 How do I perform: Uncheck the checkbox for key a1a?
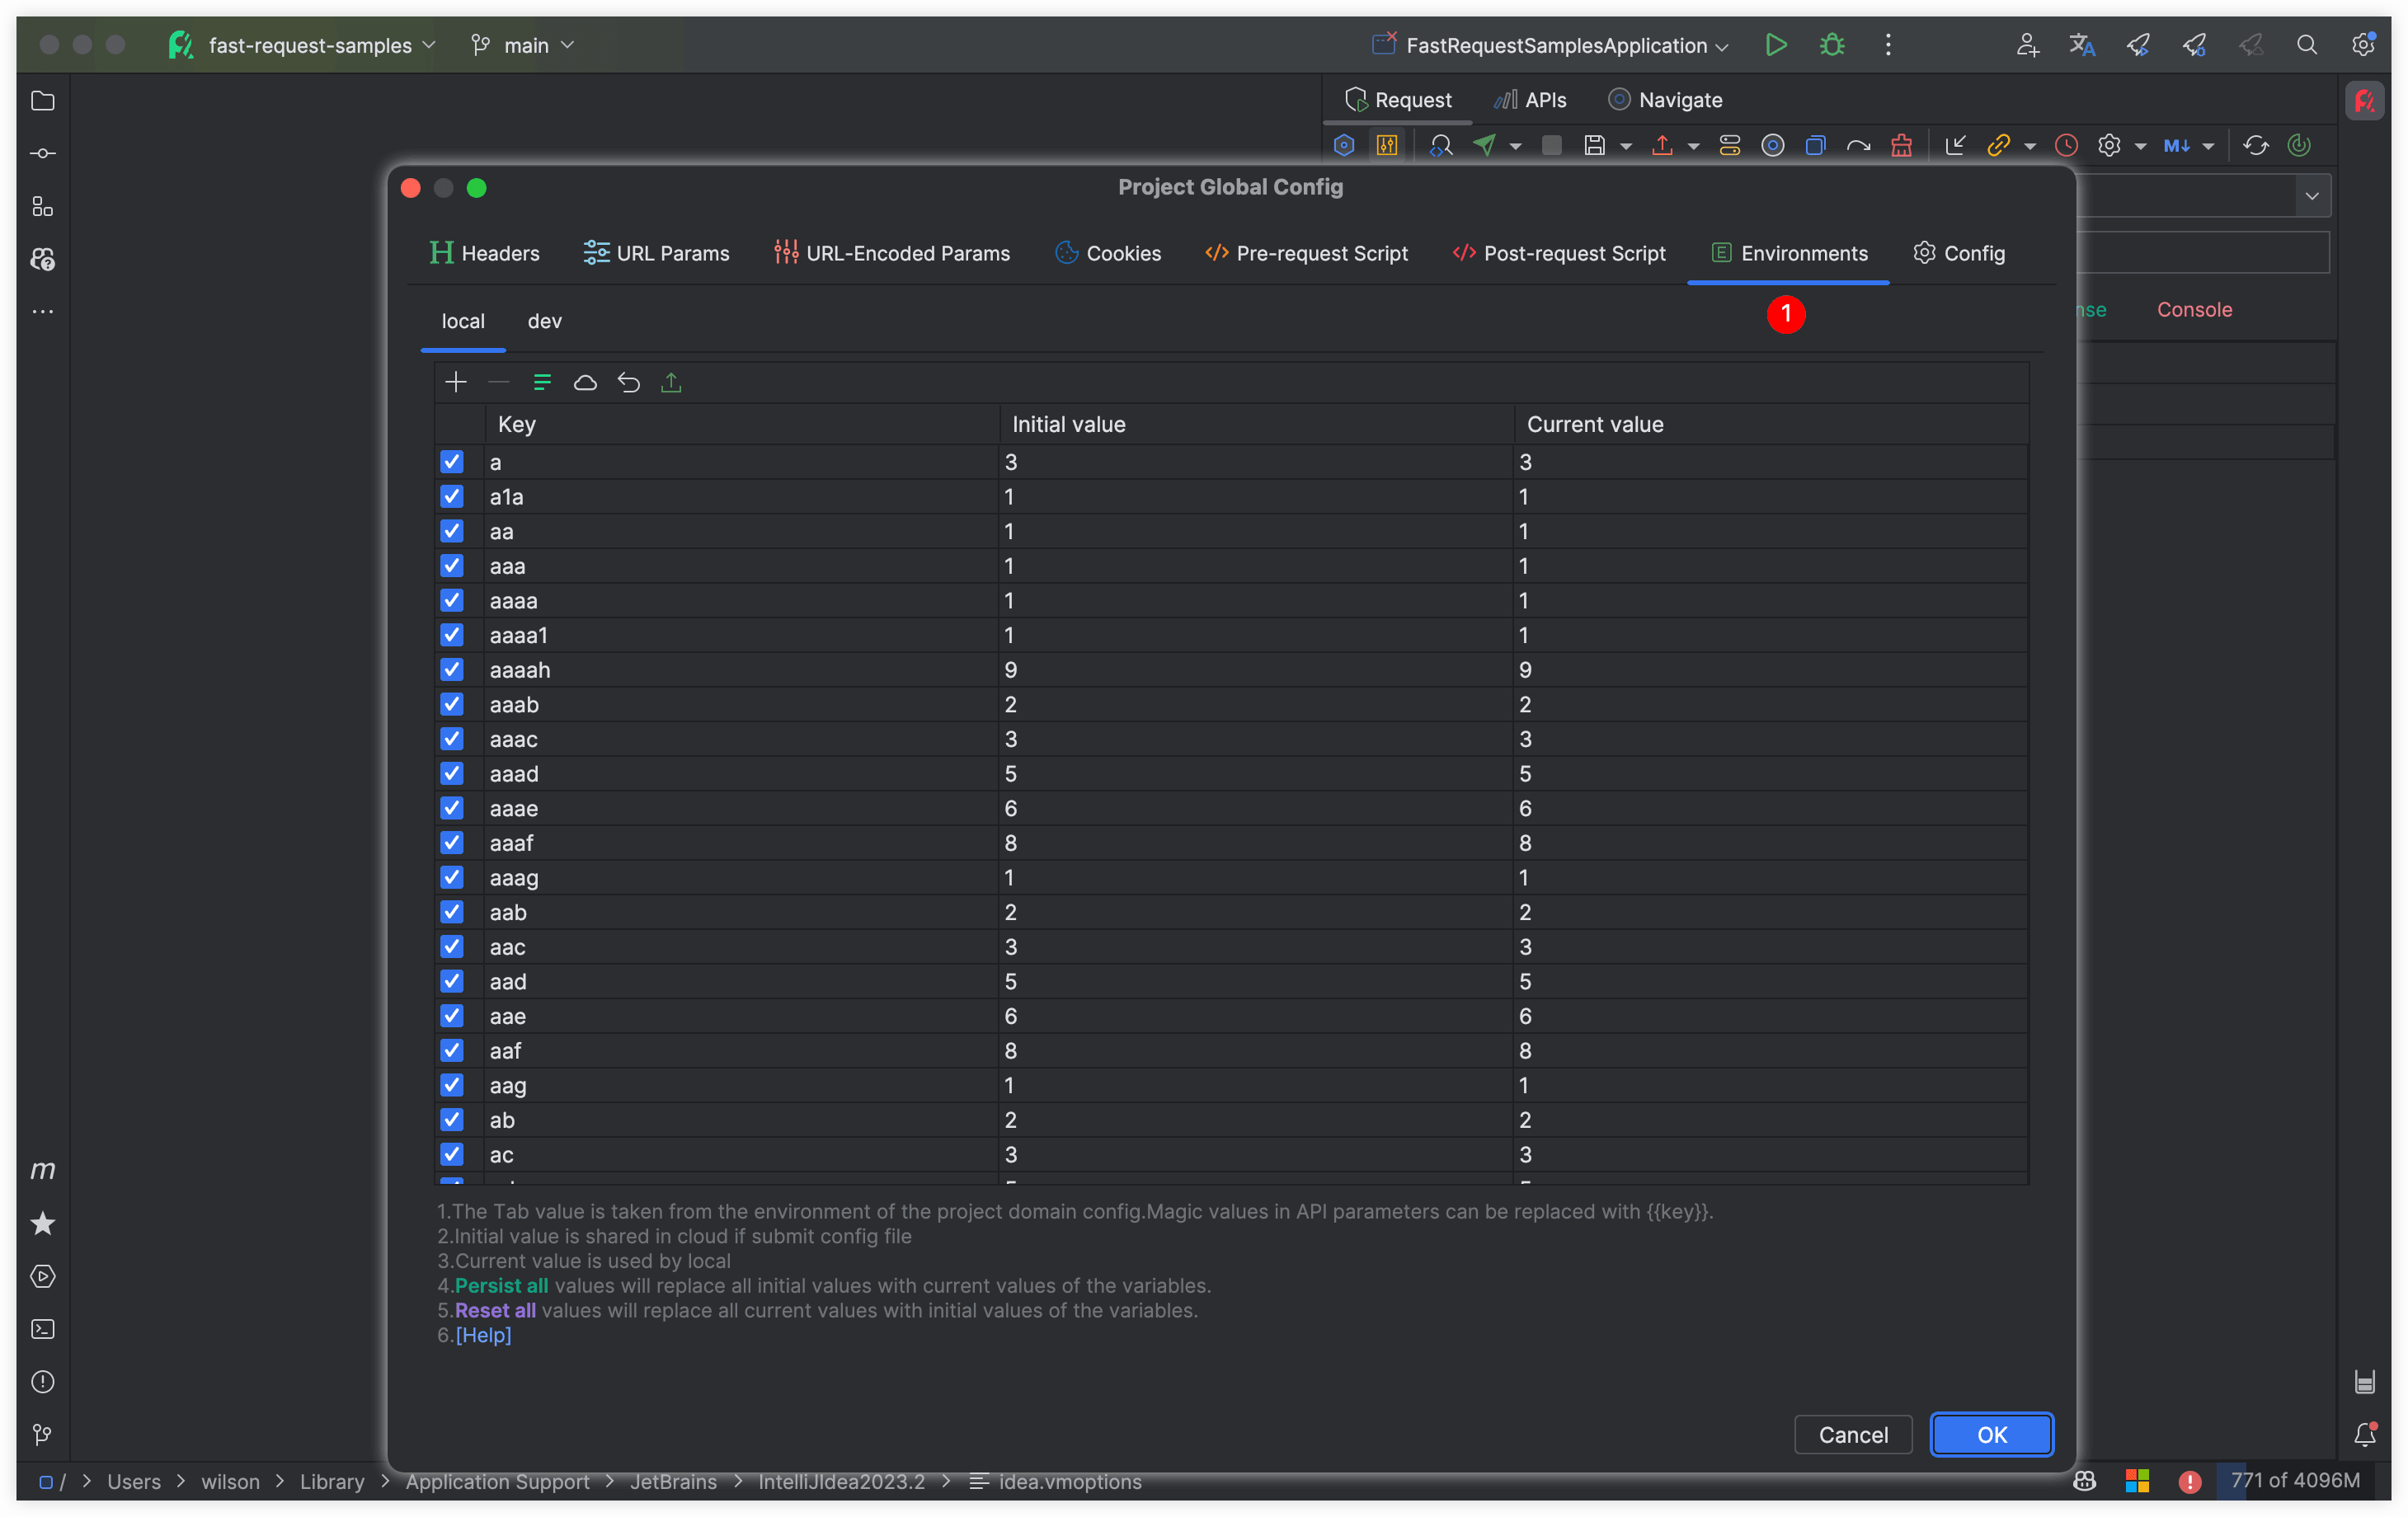tap(452, 496)
